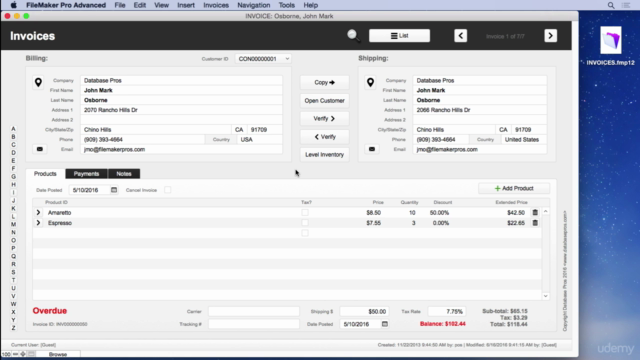Click the Amaretto quantity value 10
Screen dimensions: 640x360
point(412,213)
